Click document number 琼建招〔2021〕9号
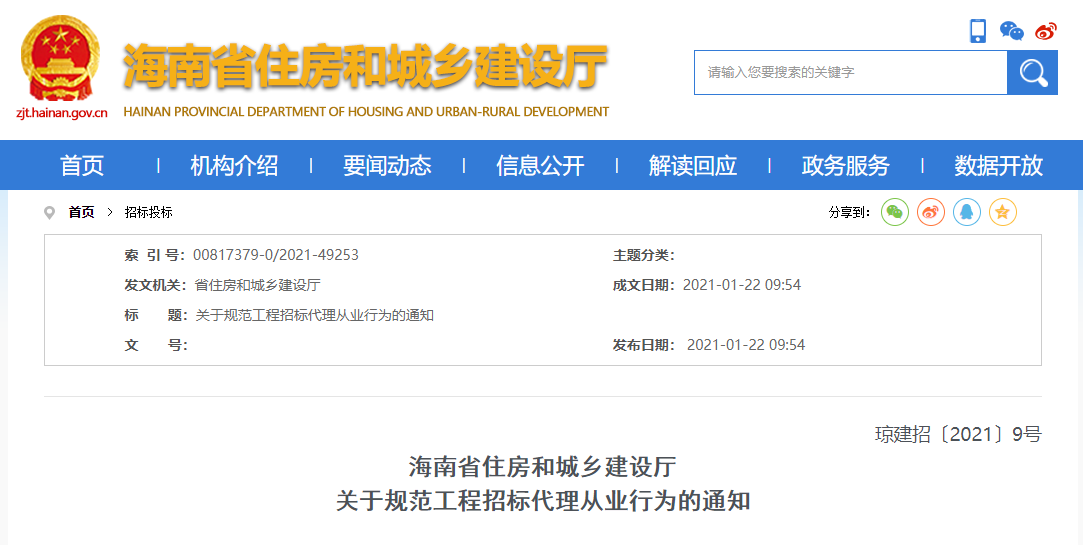Image resolution: width=1083 pixels, height=545 pixels. [958, 434]
